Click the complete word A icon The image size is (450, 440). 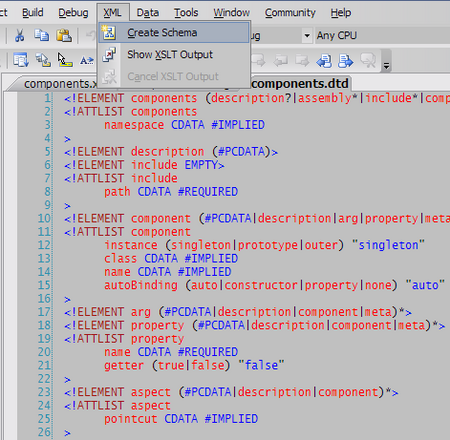(87, 60)
